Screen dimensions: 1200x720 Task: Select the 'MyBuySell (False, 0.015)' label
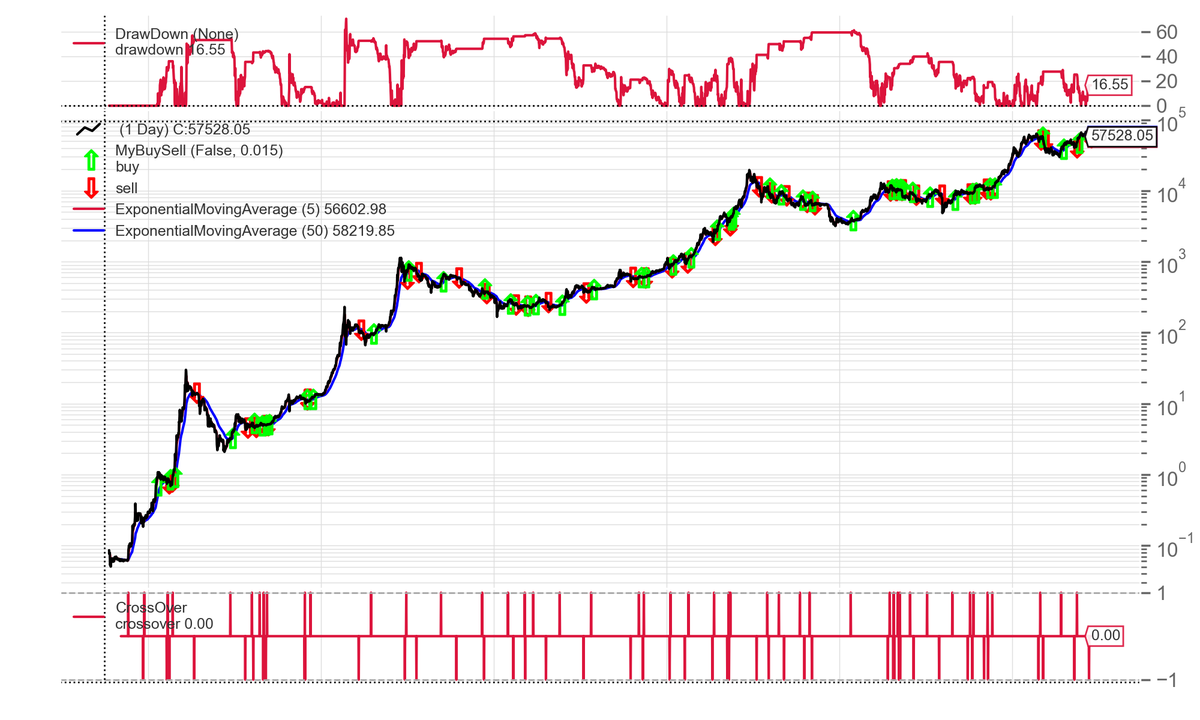click(x=199, y=151)
